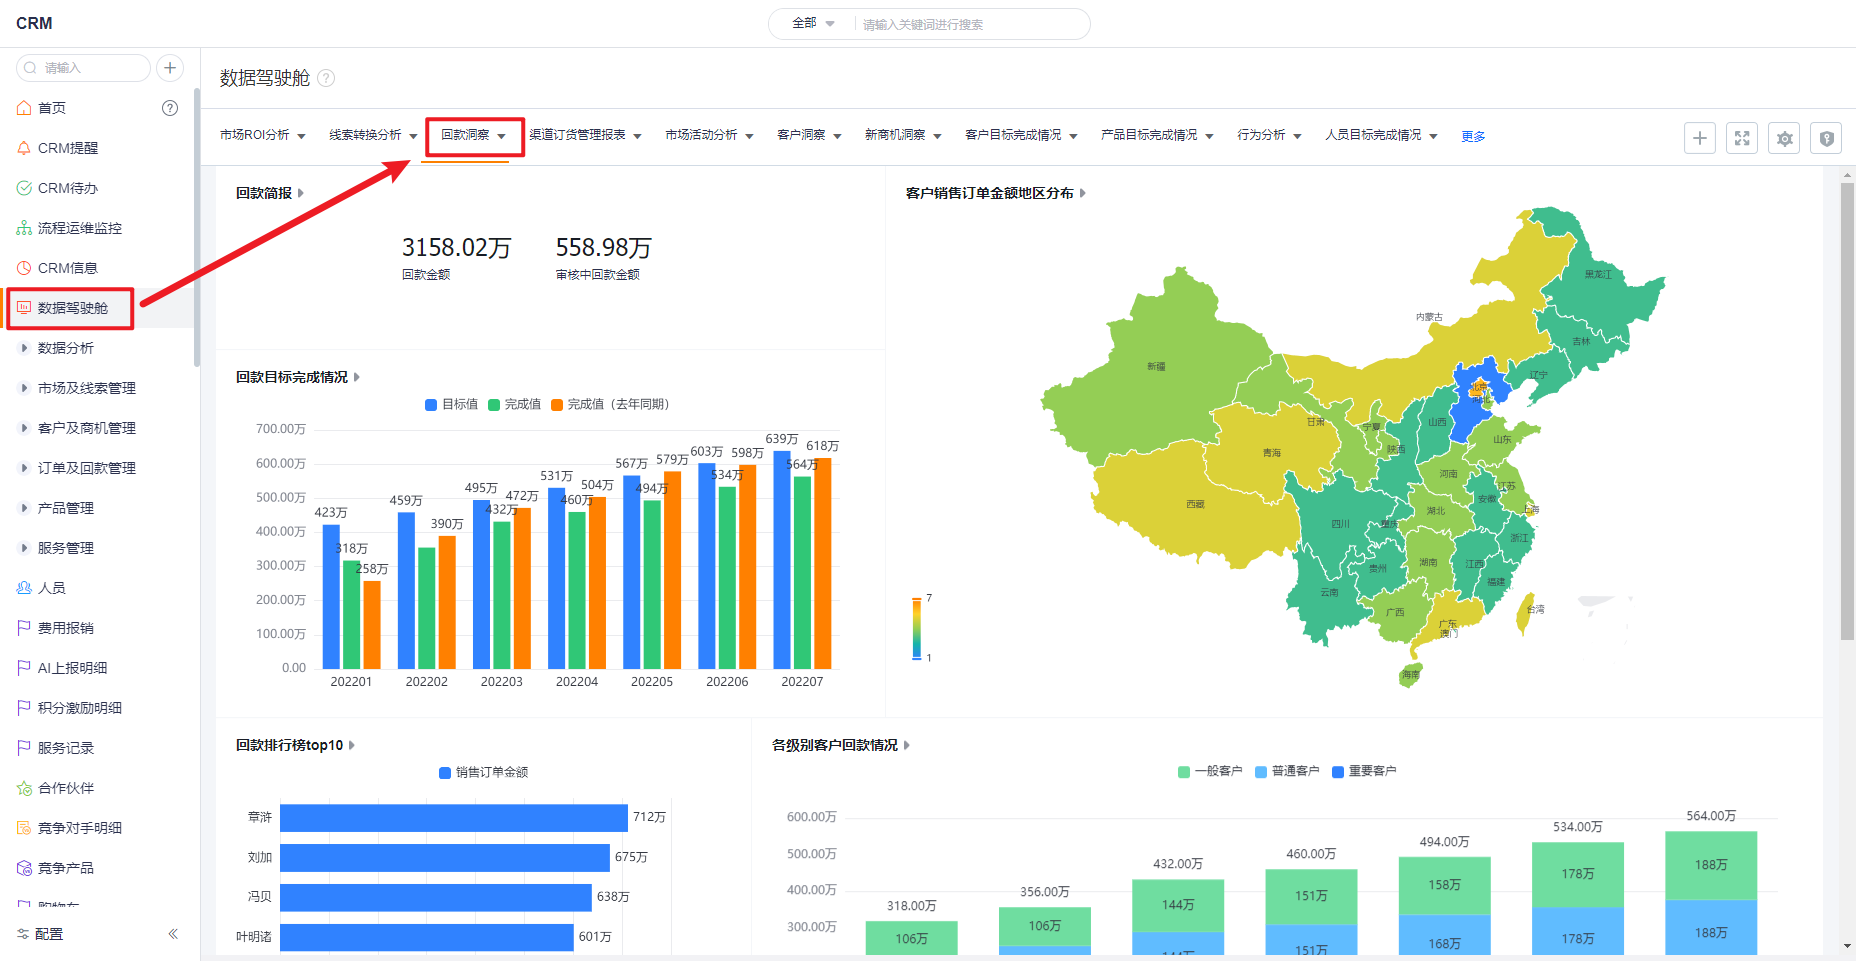The image size is (1856, 961).
Task: Click the sidebar search magnifier icon
Action: 30,68
